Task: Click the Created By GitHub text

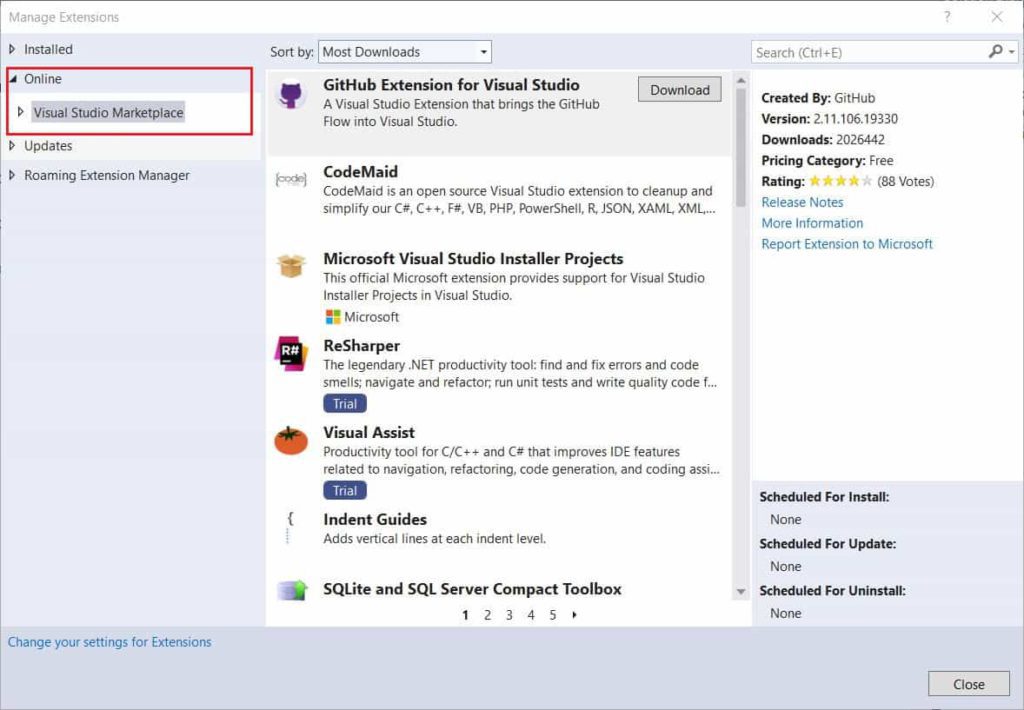Action: 818,98
